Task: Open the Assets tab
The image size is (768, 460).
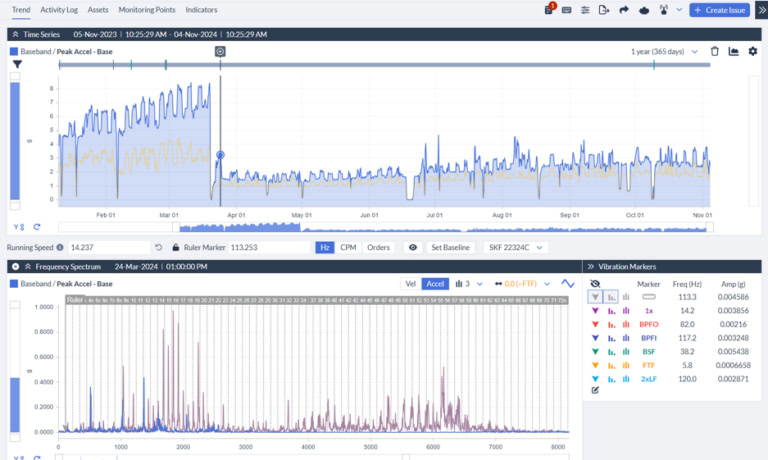Action: [x=98, y=10]
